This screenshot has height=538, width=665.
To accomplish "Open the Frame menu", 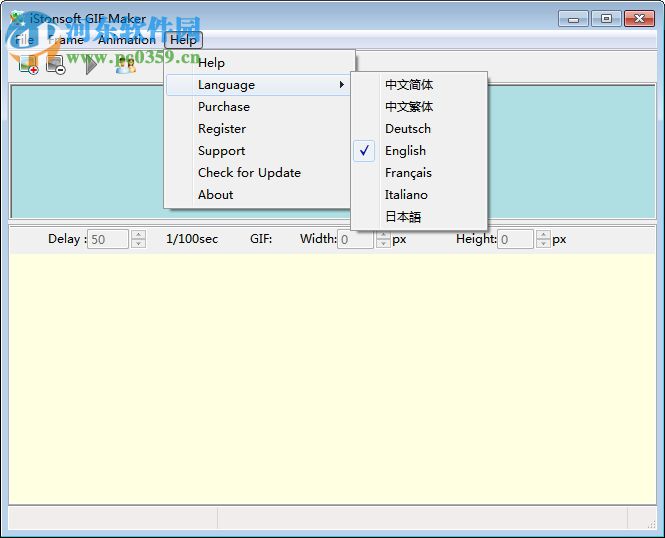I will [x=66, y=40].
